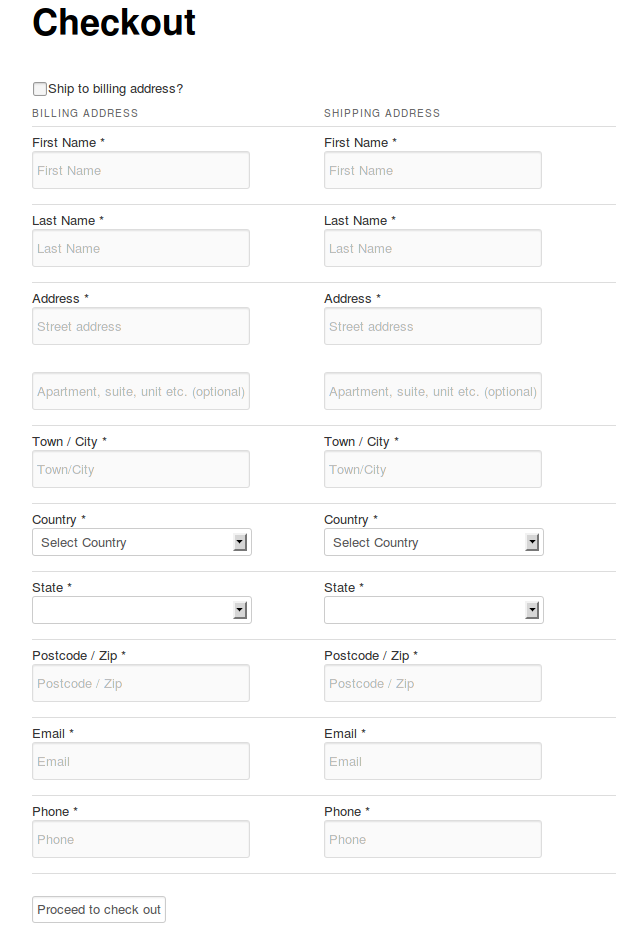Image resolution: width=642 pixels, height=938 pixels.
Task: Click the shipping Street address field
Action: [x=432, y=326]
